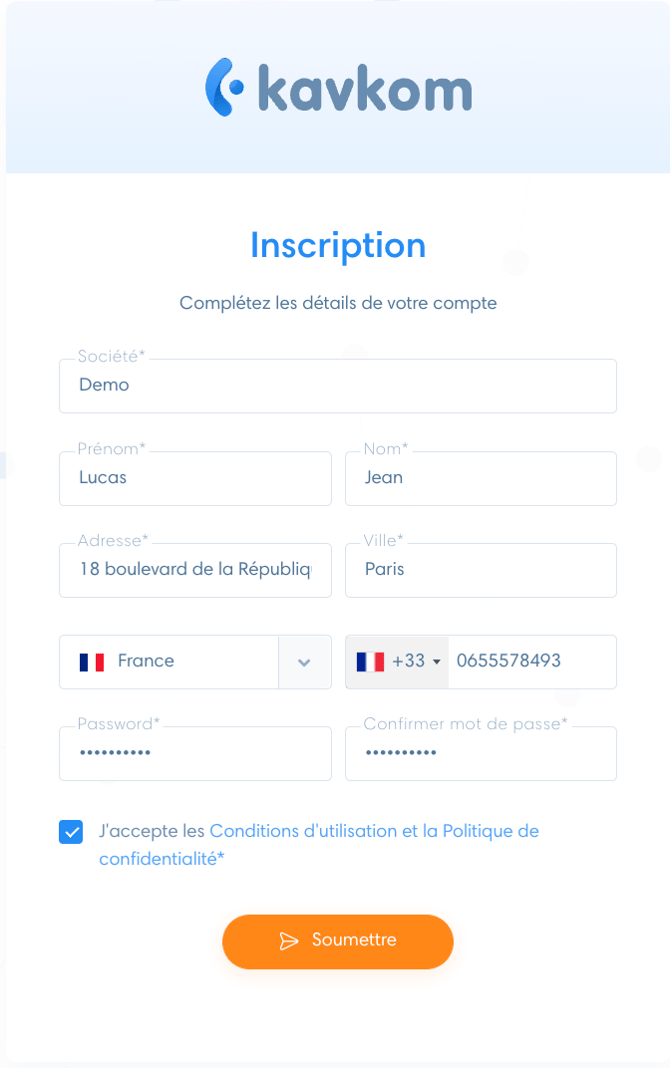The width and height of the screenshot is (670, 1068).
Task: Click the kavkom logo
Action: pyautogui.click(x=337, y=88)
